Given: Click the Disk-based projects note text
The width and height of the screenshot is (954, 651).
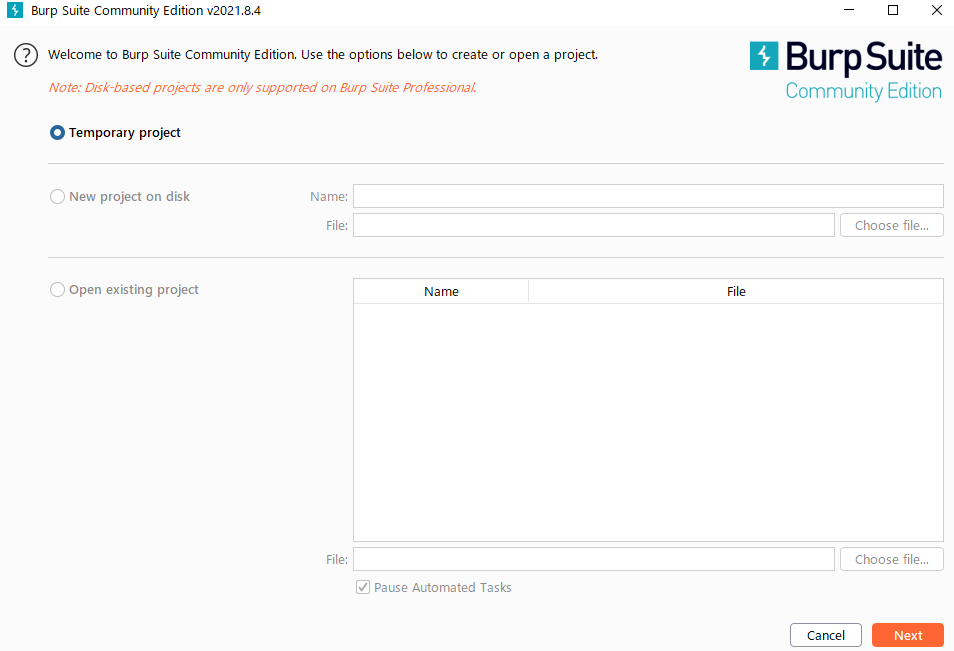Looking at the screenshot, I should point(262,88).
